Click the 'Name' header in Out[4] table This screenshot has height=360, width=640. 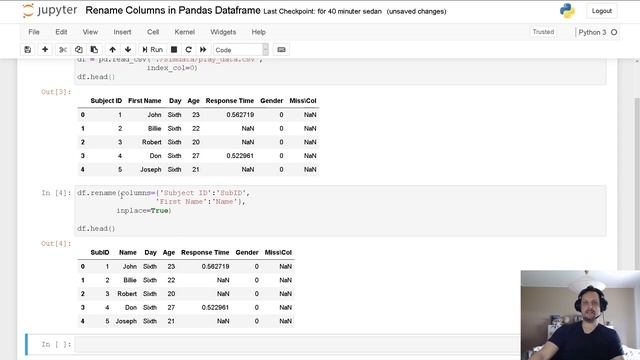[128, 253]
